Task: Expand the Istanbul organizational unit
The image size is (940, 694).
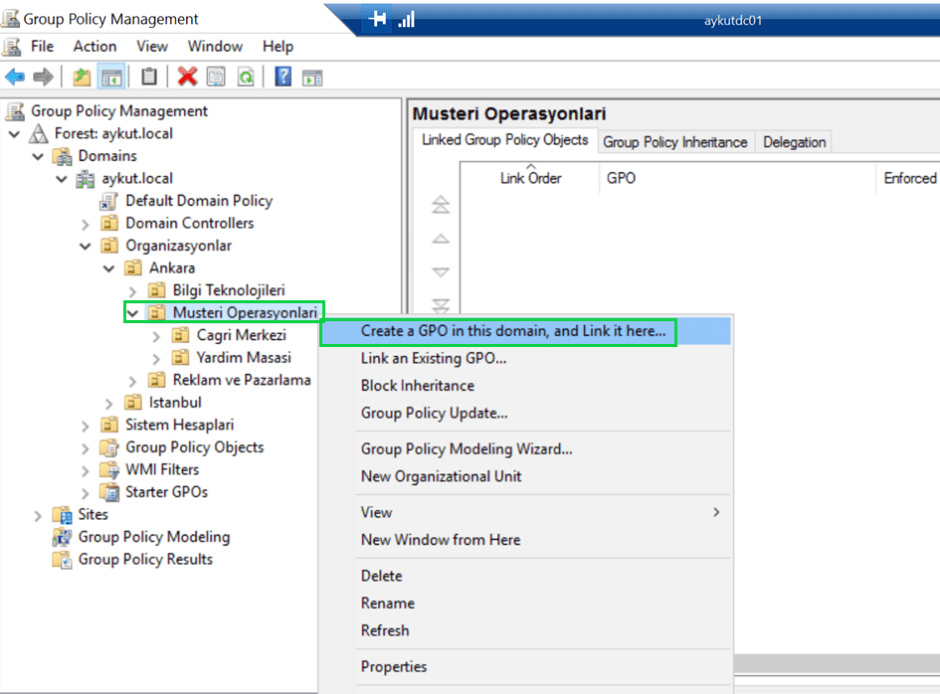Action: click(109, 401)
